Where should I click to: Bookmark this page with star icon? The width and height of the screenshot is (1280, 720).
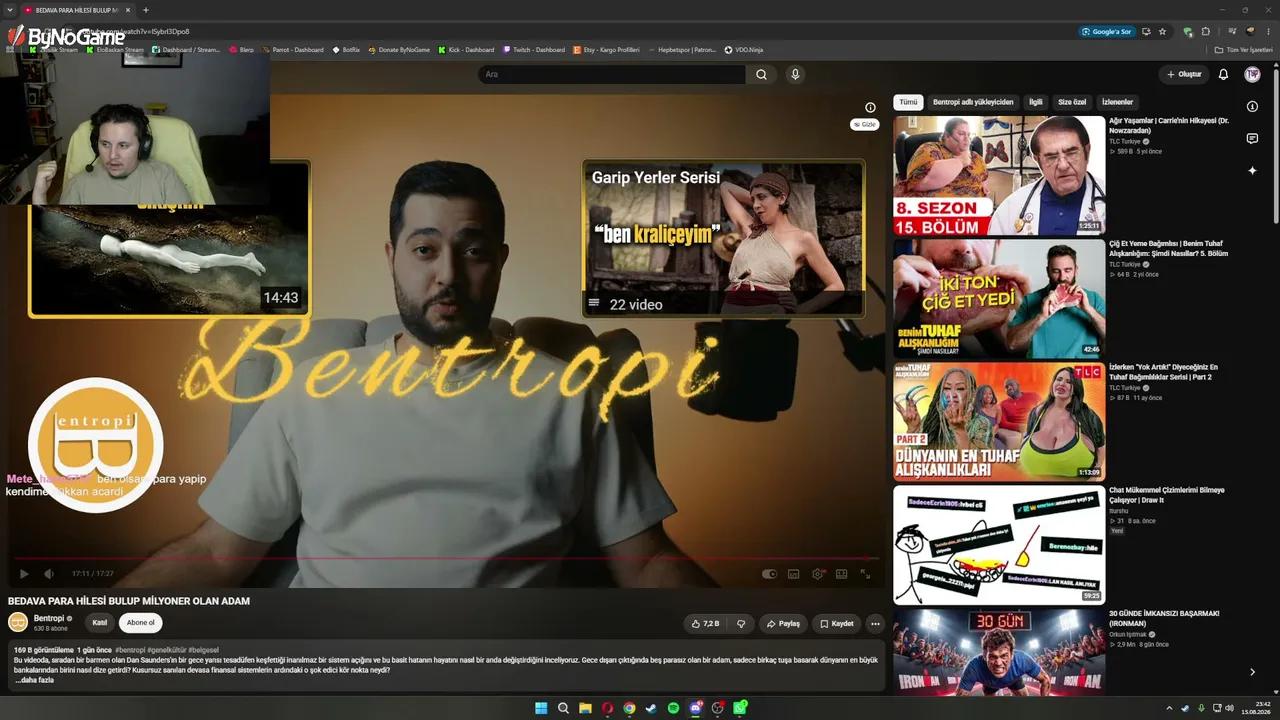[1162, 31]
